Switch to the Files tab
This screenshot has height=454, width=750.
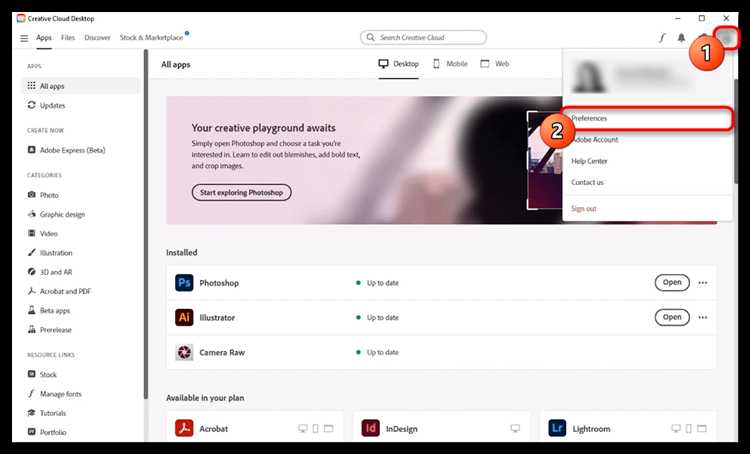point(68,37)
